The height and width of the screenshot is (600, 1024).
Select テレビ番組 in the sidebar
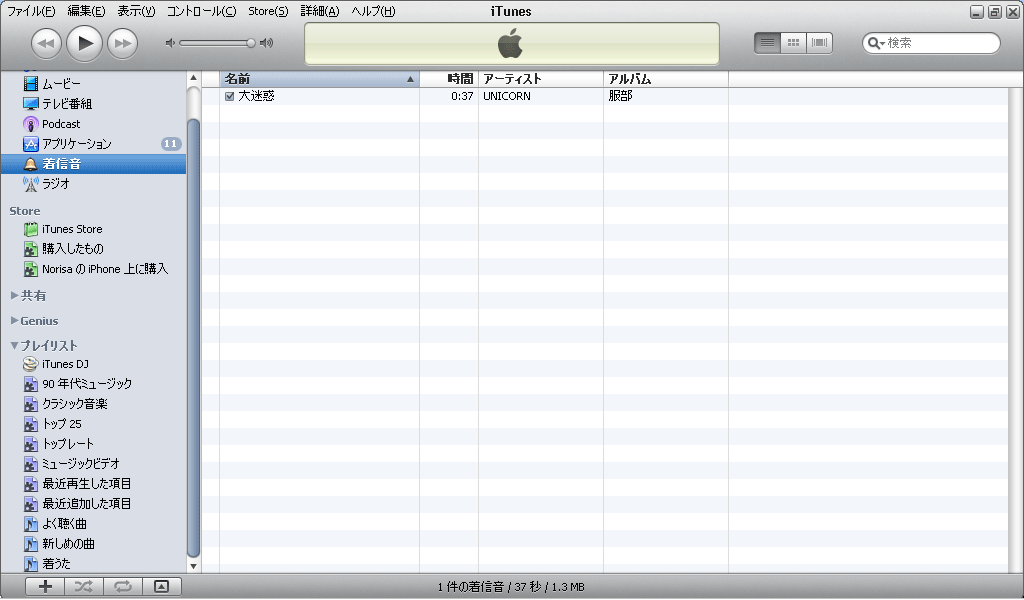pos(93,104)
